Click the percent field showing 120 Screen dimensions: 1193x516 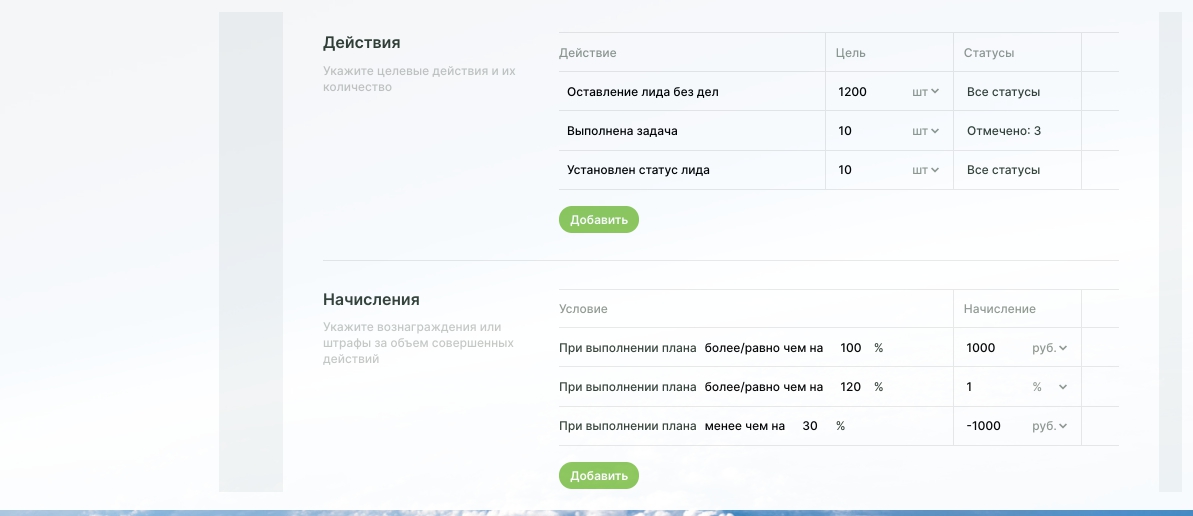tap(851, 387)
